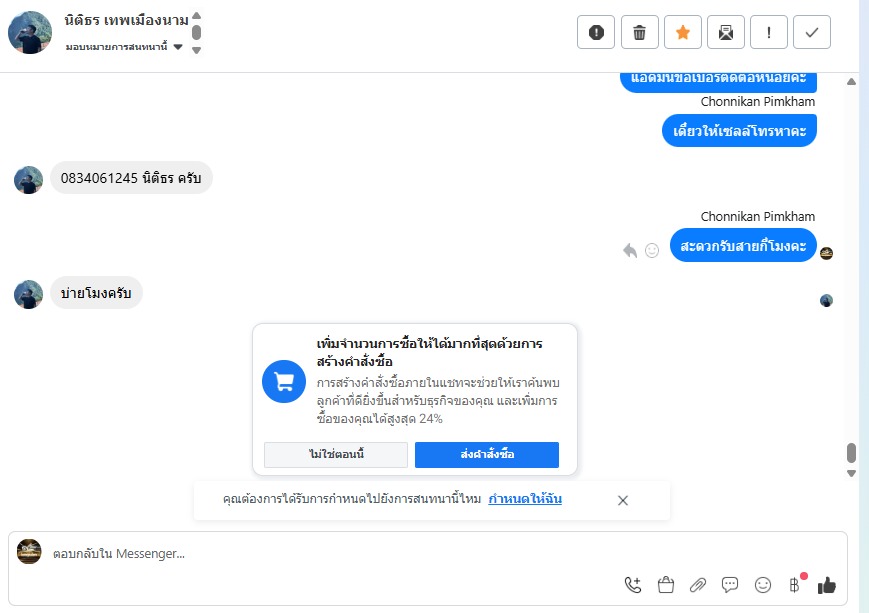
Task: Click the reply arrow beside last sent message
Action: (630, 250)
